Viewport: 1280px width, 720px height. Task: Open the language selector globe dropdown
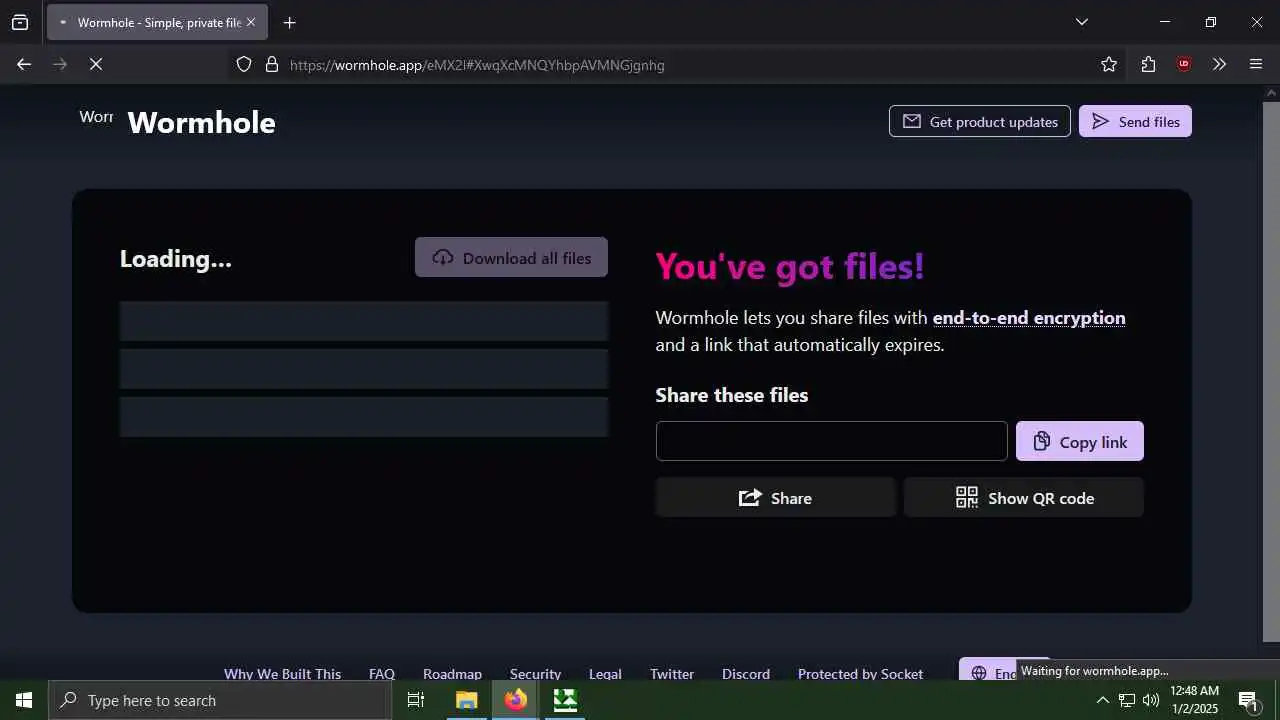click(x=988, y=670)
